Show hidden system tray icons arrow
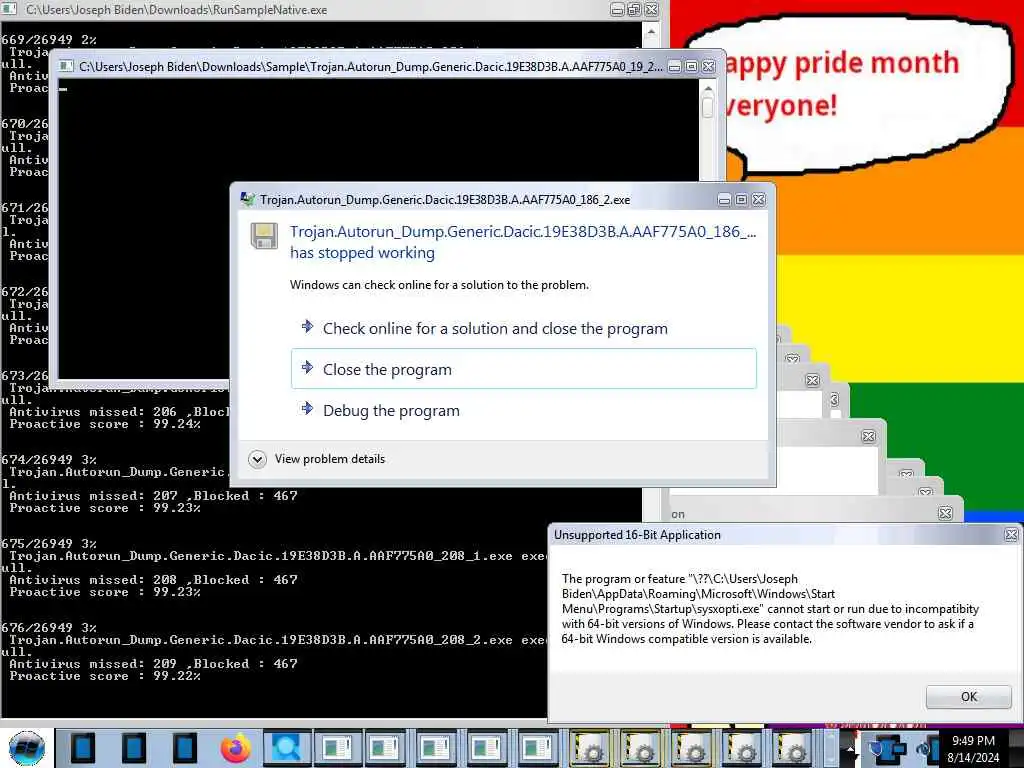The height and width of the screenshot is (768, 1024). (850, 748)
